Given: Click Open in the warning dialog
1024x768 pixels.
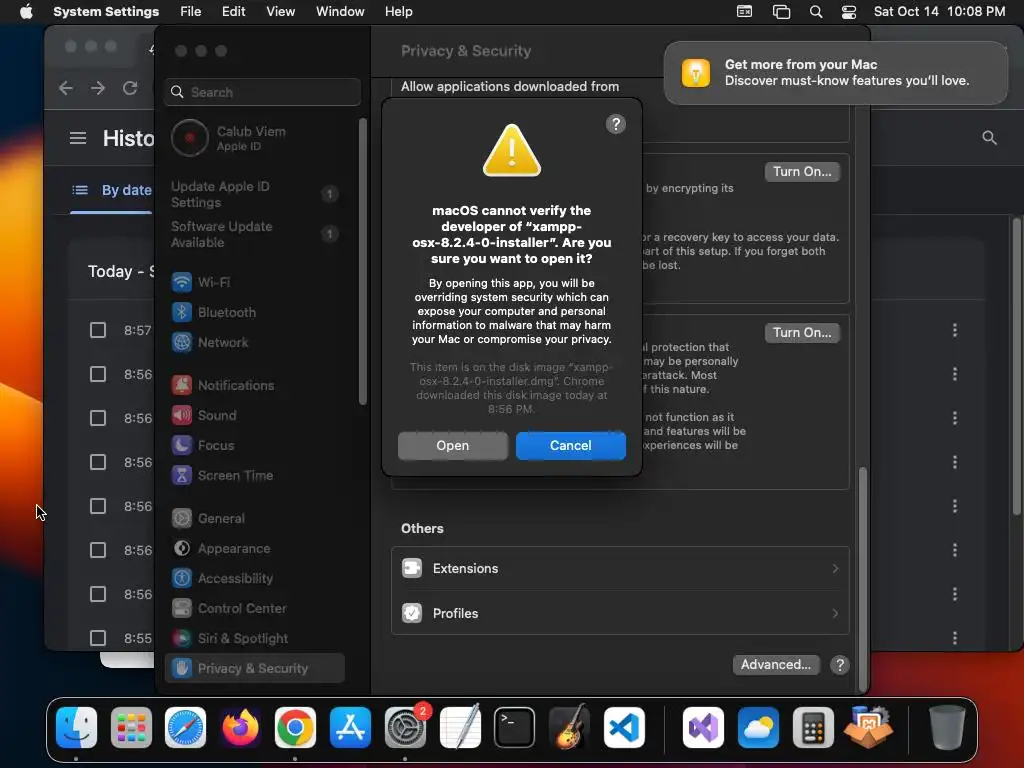Looking at the screenshot, I should [453, 445].
